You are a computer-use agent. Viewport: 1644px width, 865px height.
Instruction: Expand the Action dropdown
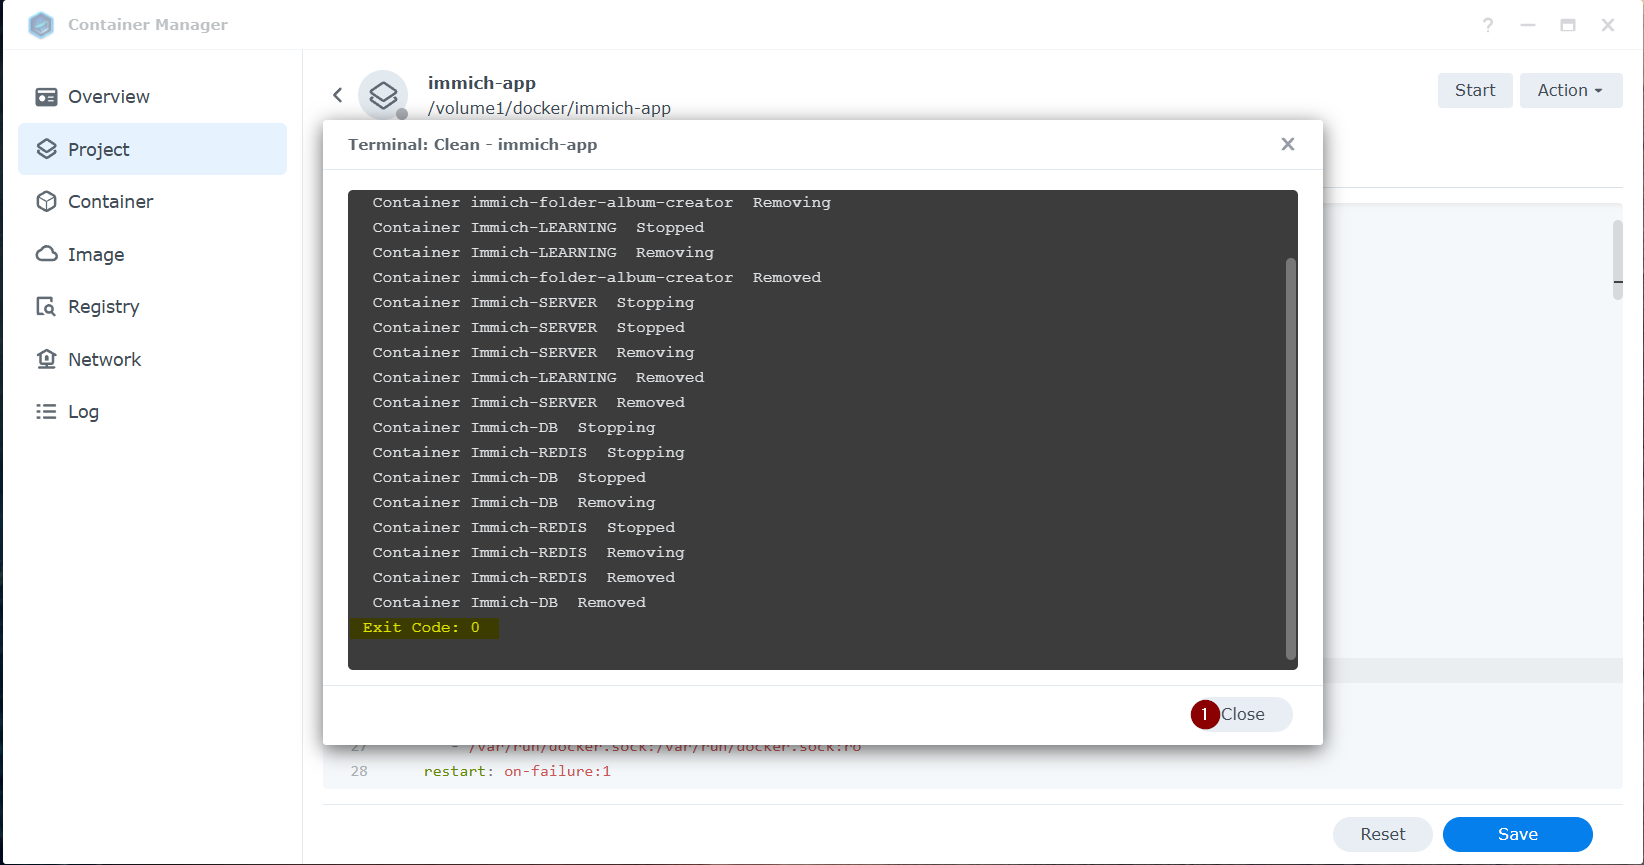[1571, 90]
